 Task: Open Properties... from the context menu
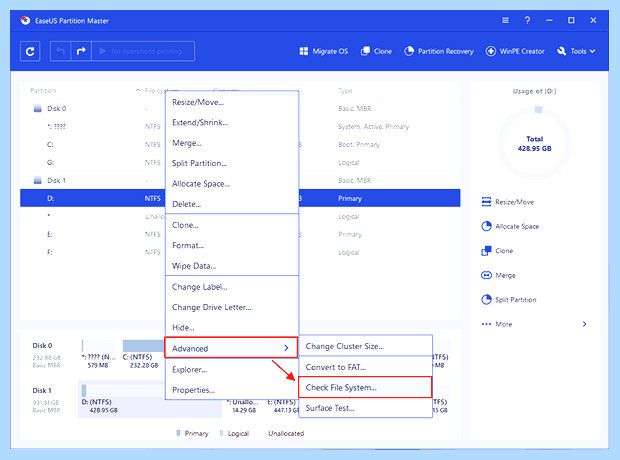[232, 390]
